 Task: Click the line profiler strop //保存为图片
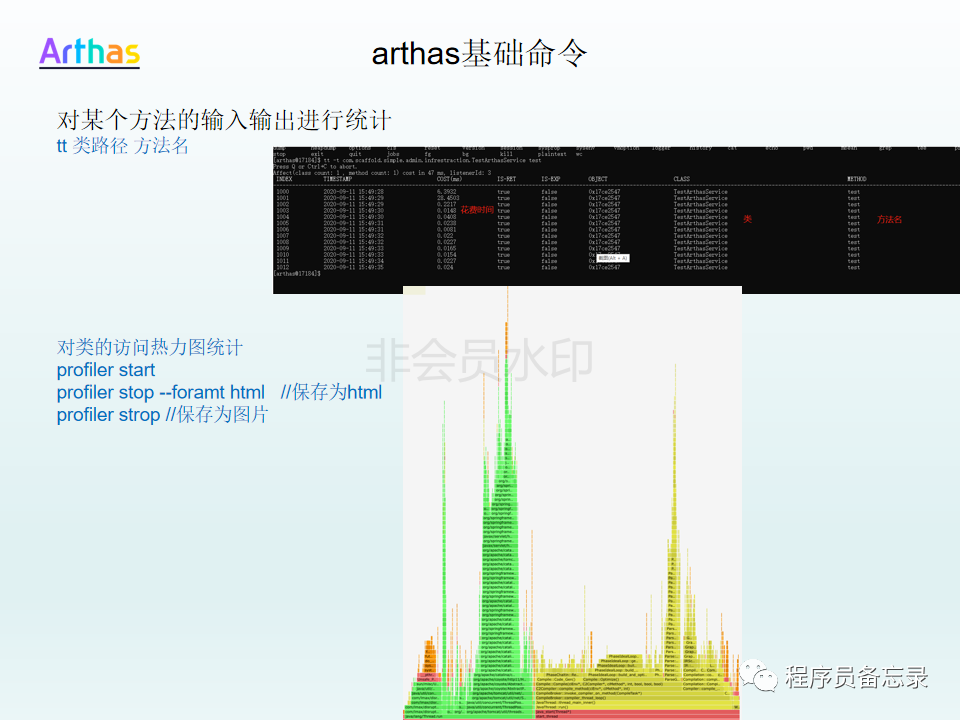pos(162,414)
